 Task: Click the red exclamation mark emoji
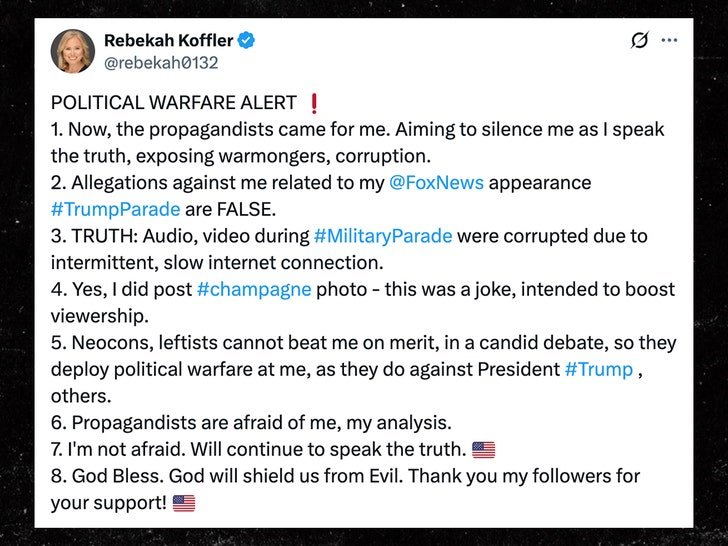pos(314,103)
